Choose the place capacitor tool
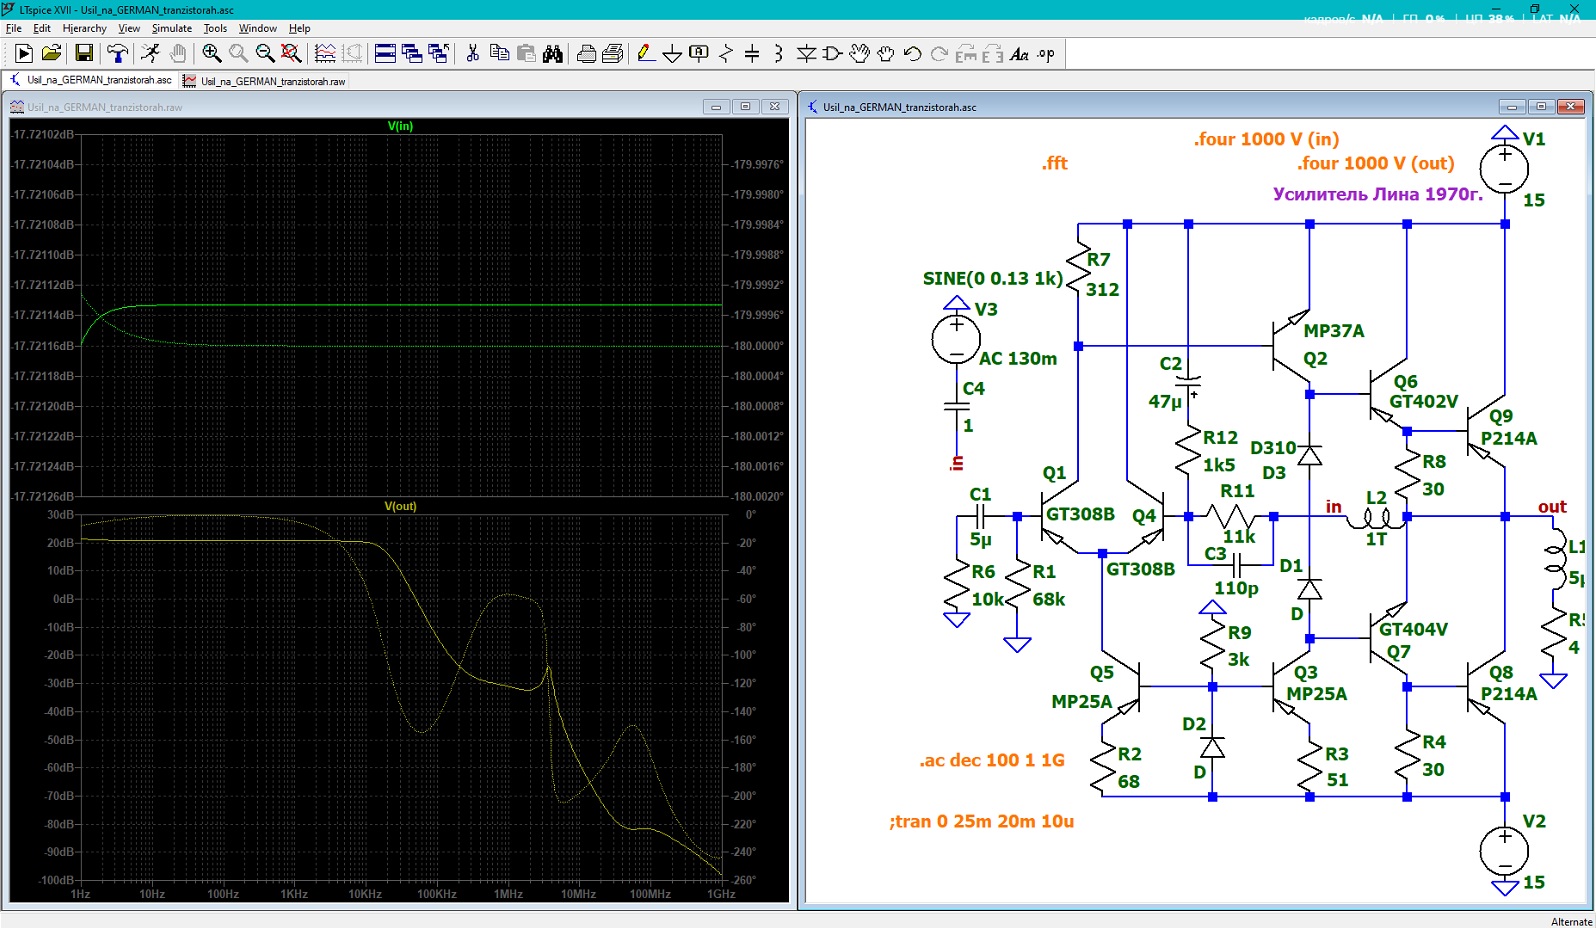Screen dimensions: 1596x928 click(752, 54)
